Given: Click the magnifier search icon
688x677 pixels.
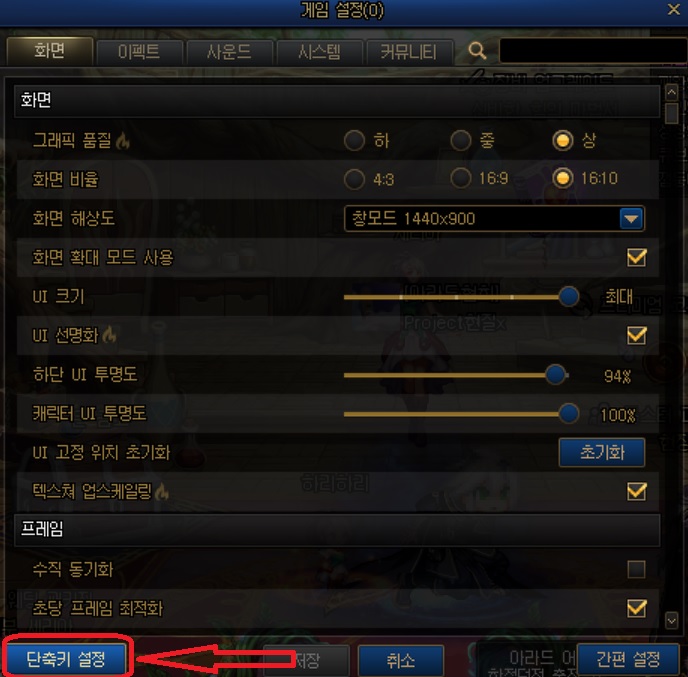Looking at the screenshot, I should pyautogui.click(x=477, y=51).
